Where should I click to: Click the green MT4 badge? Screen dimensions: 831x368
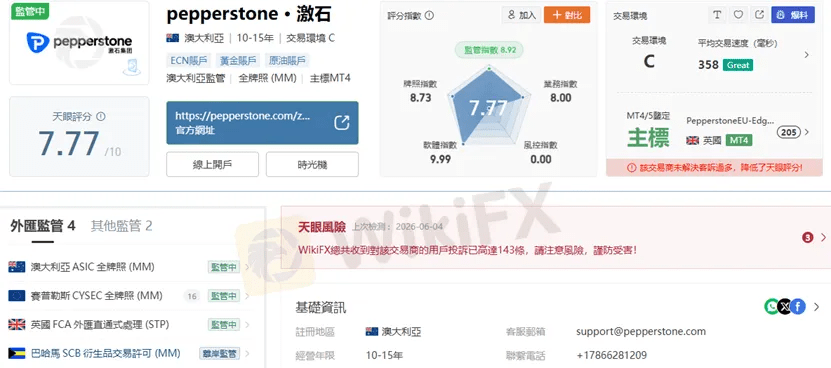(x=739, y=141)
